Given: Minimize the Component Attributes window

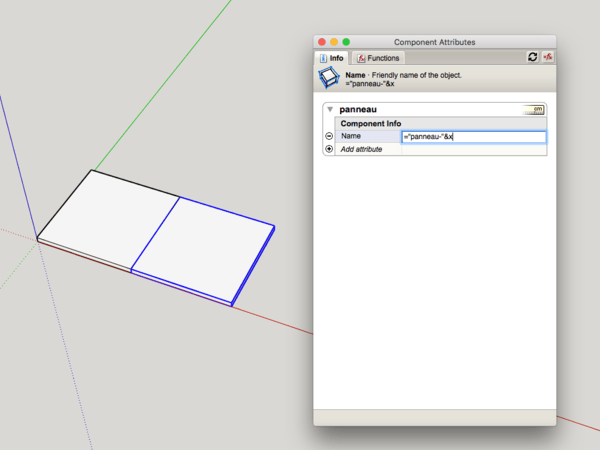Looking at the screenshot, I should click(x=334, y=42).
